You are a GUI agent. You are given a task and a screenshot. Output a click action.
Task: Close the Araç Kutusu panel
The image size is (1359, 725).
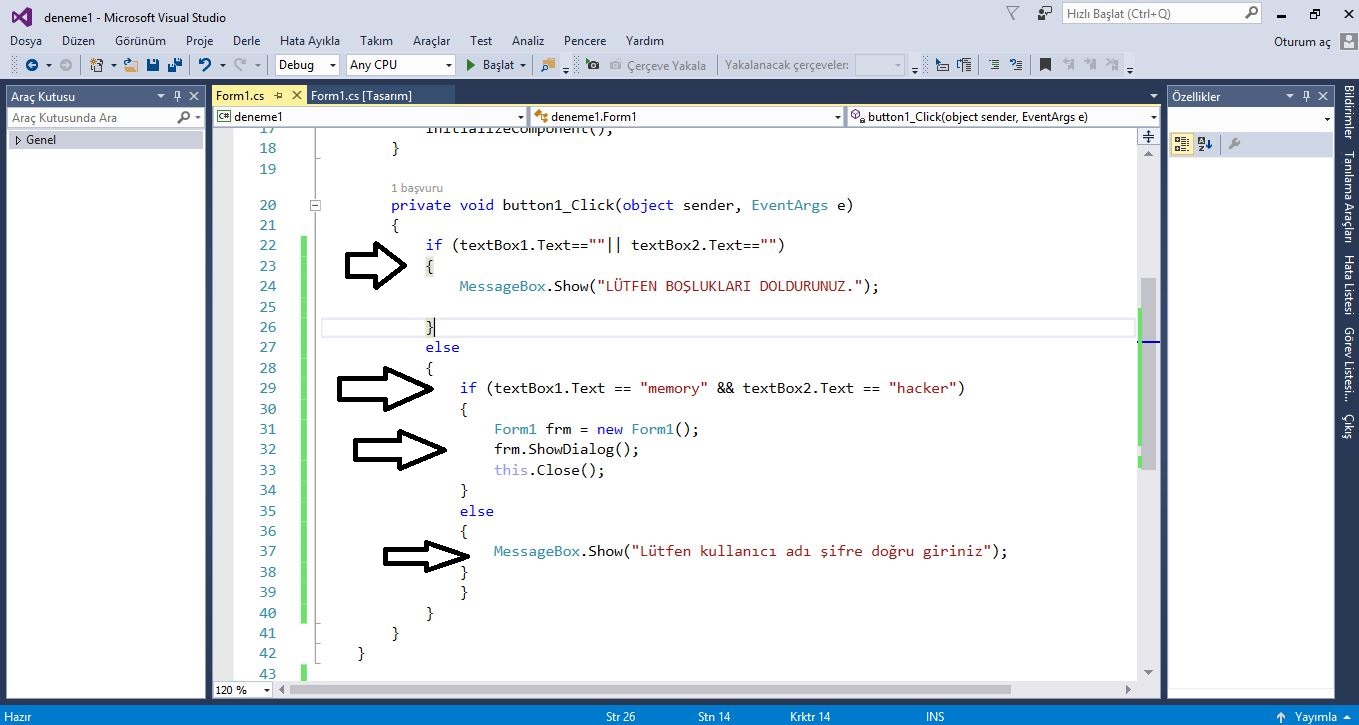point(194,96)
